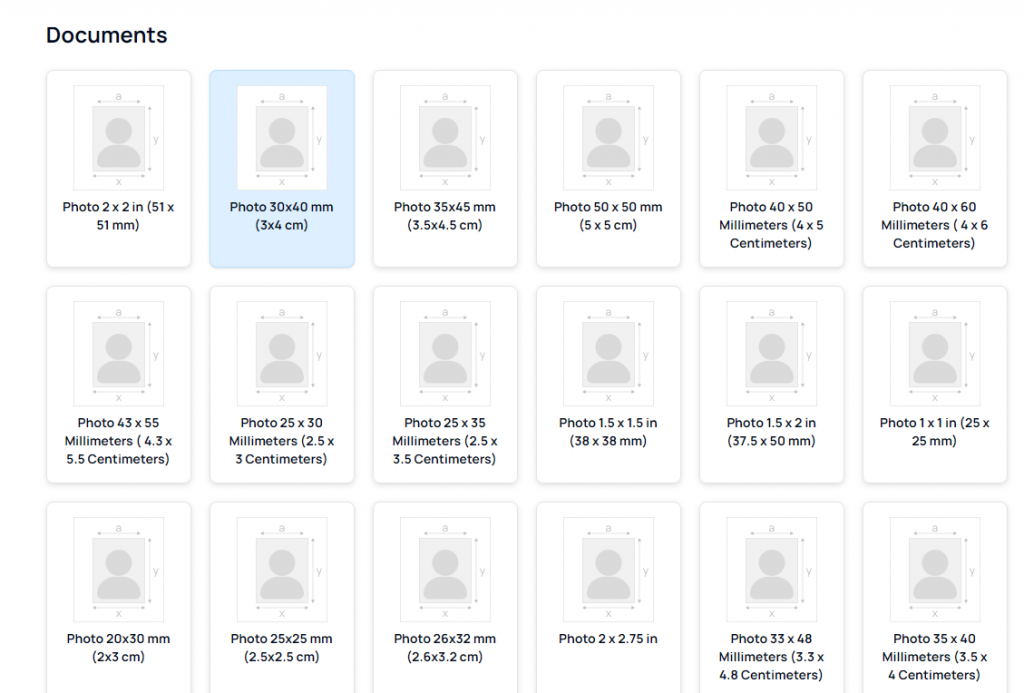Click the Photo 2 x 2.75 in label

point(608,639)
